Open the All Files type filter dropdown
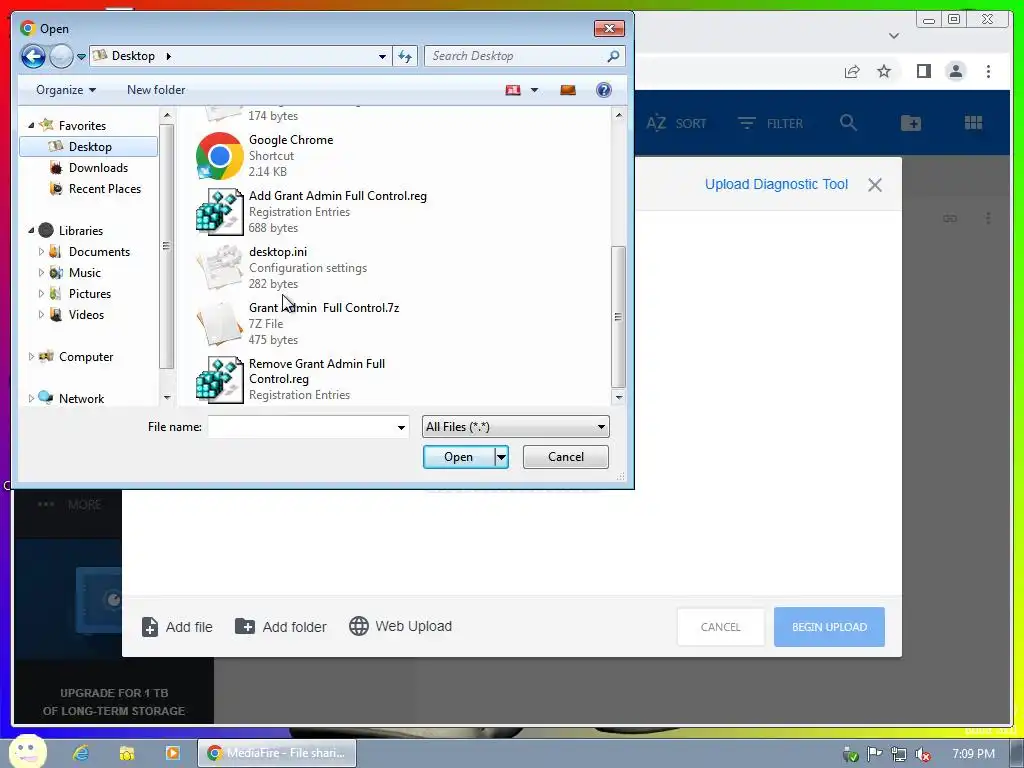This screenshot has width=1024, height=768. (515, 427)
